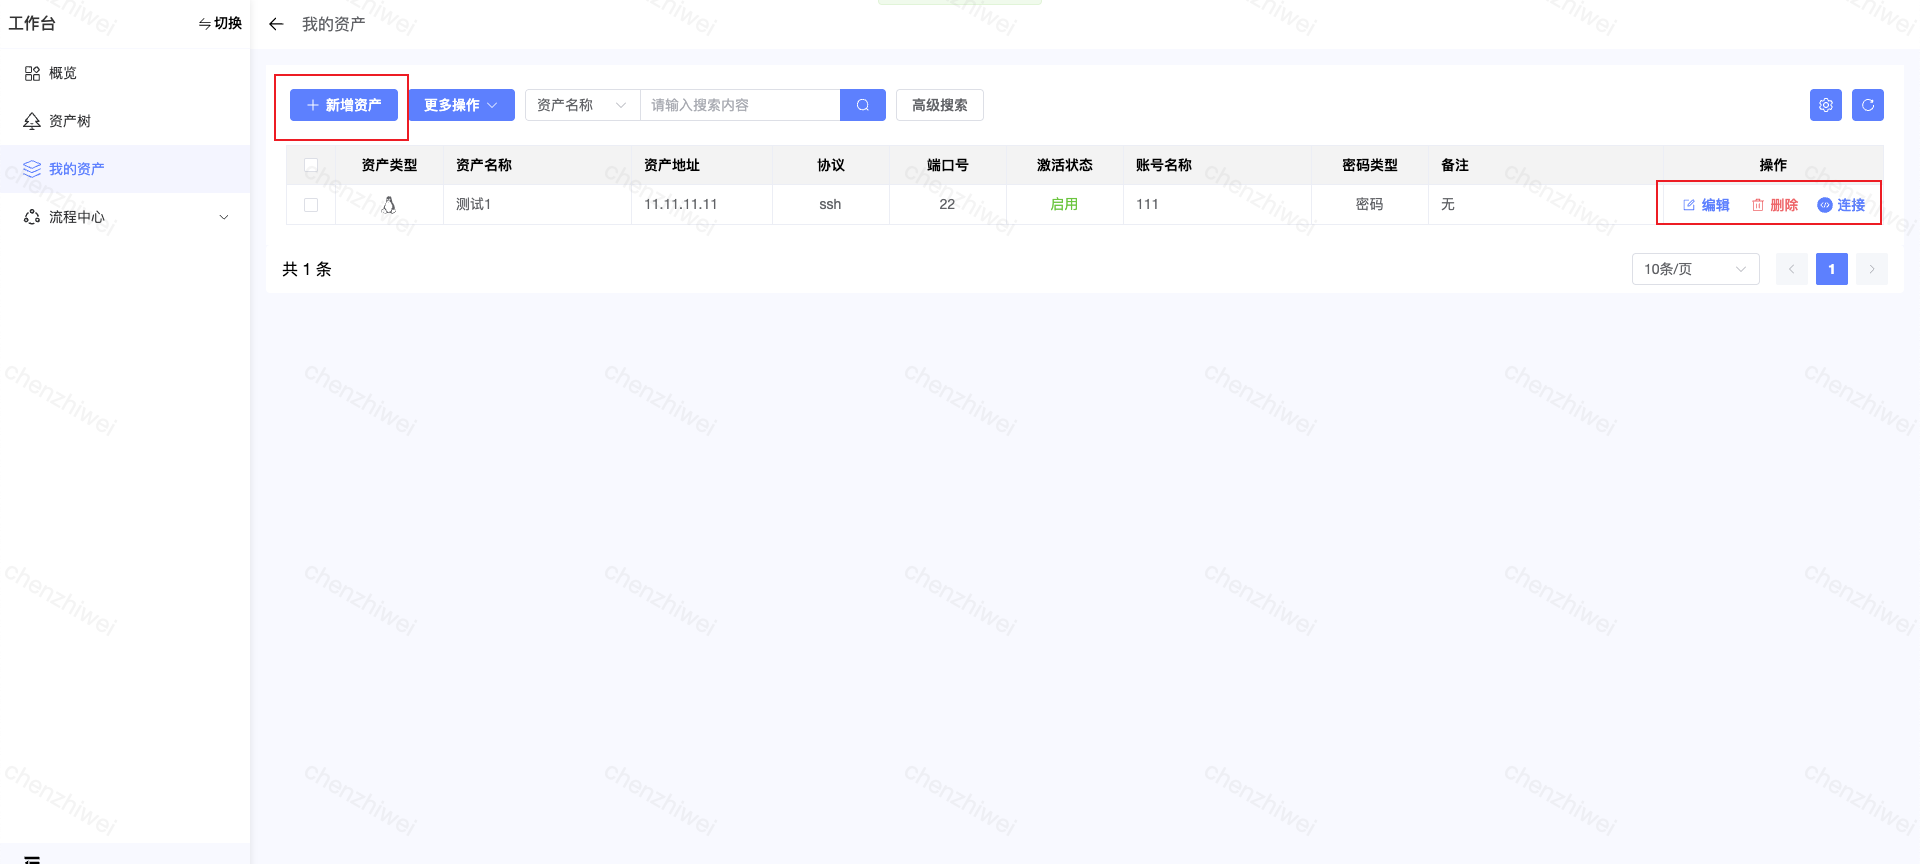The image size is (1920, 864).
Task: Click the 切换 switch workspace button
Action: pyautogui.click(x=220, y=23)
